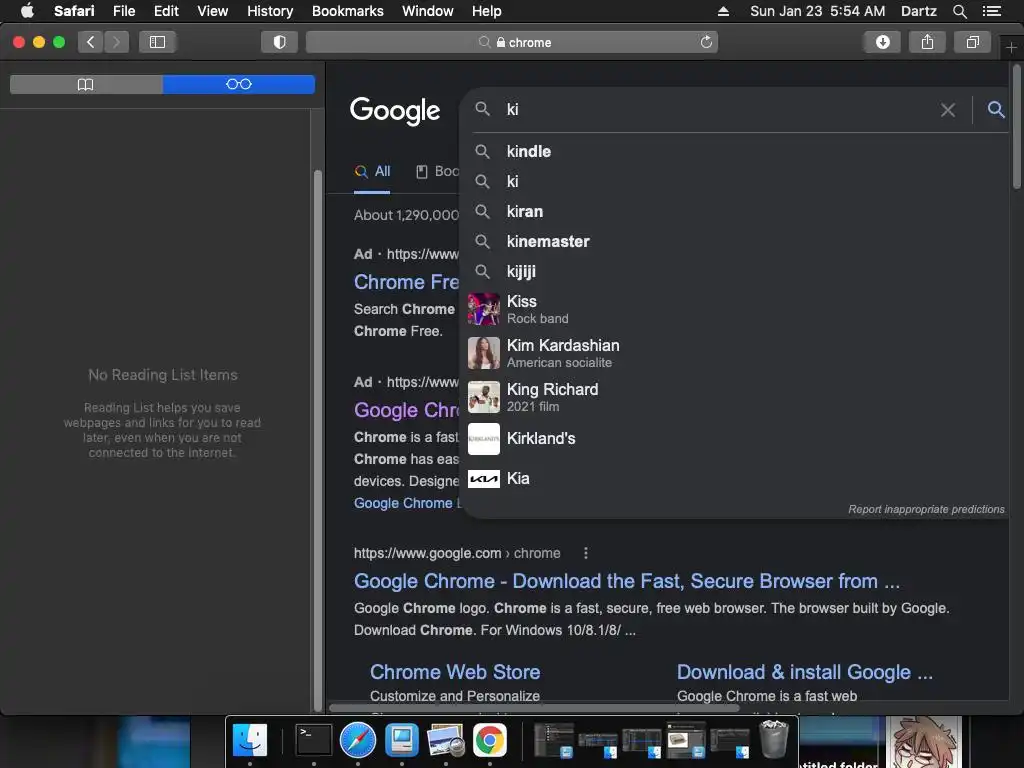
Task: Go back with the Safari back arrow
Action: point(91,42)
